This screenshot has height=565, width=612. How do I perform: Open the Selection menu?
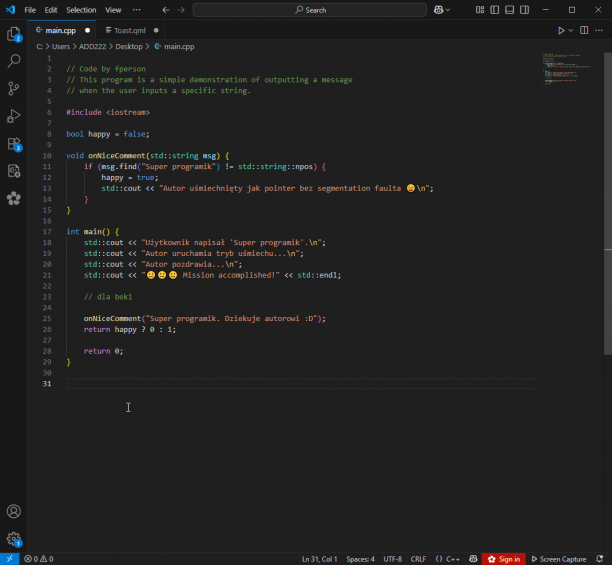click(81, 10)
